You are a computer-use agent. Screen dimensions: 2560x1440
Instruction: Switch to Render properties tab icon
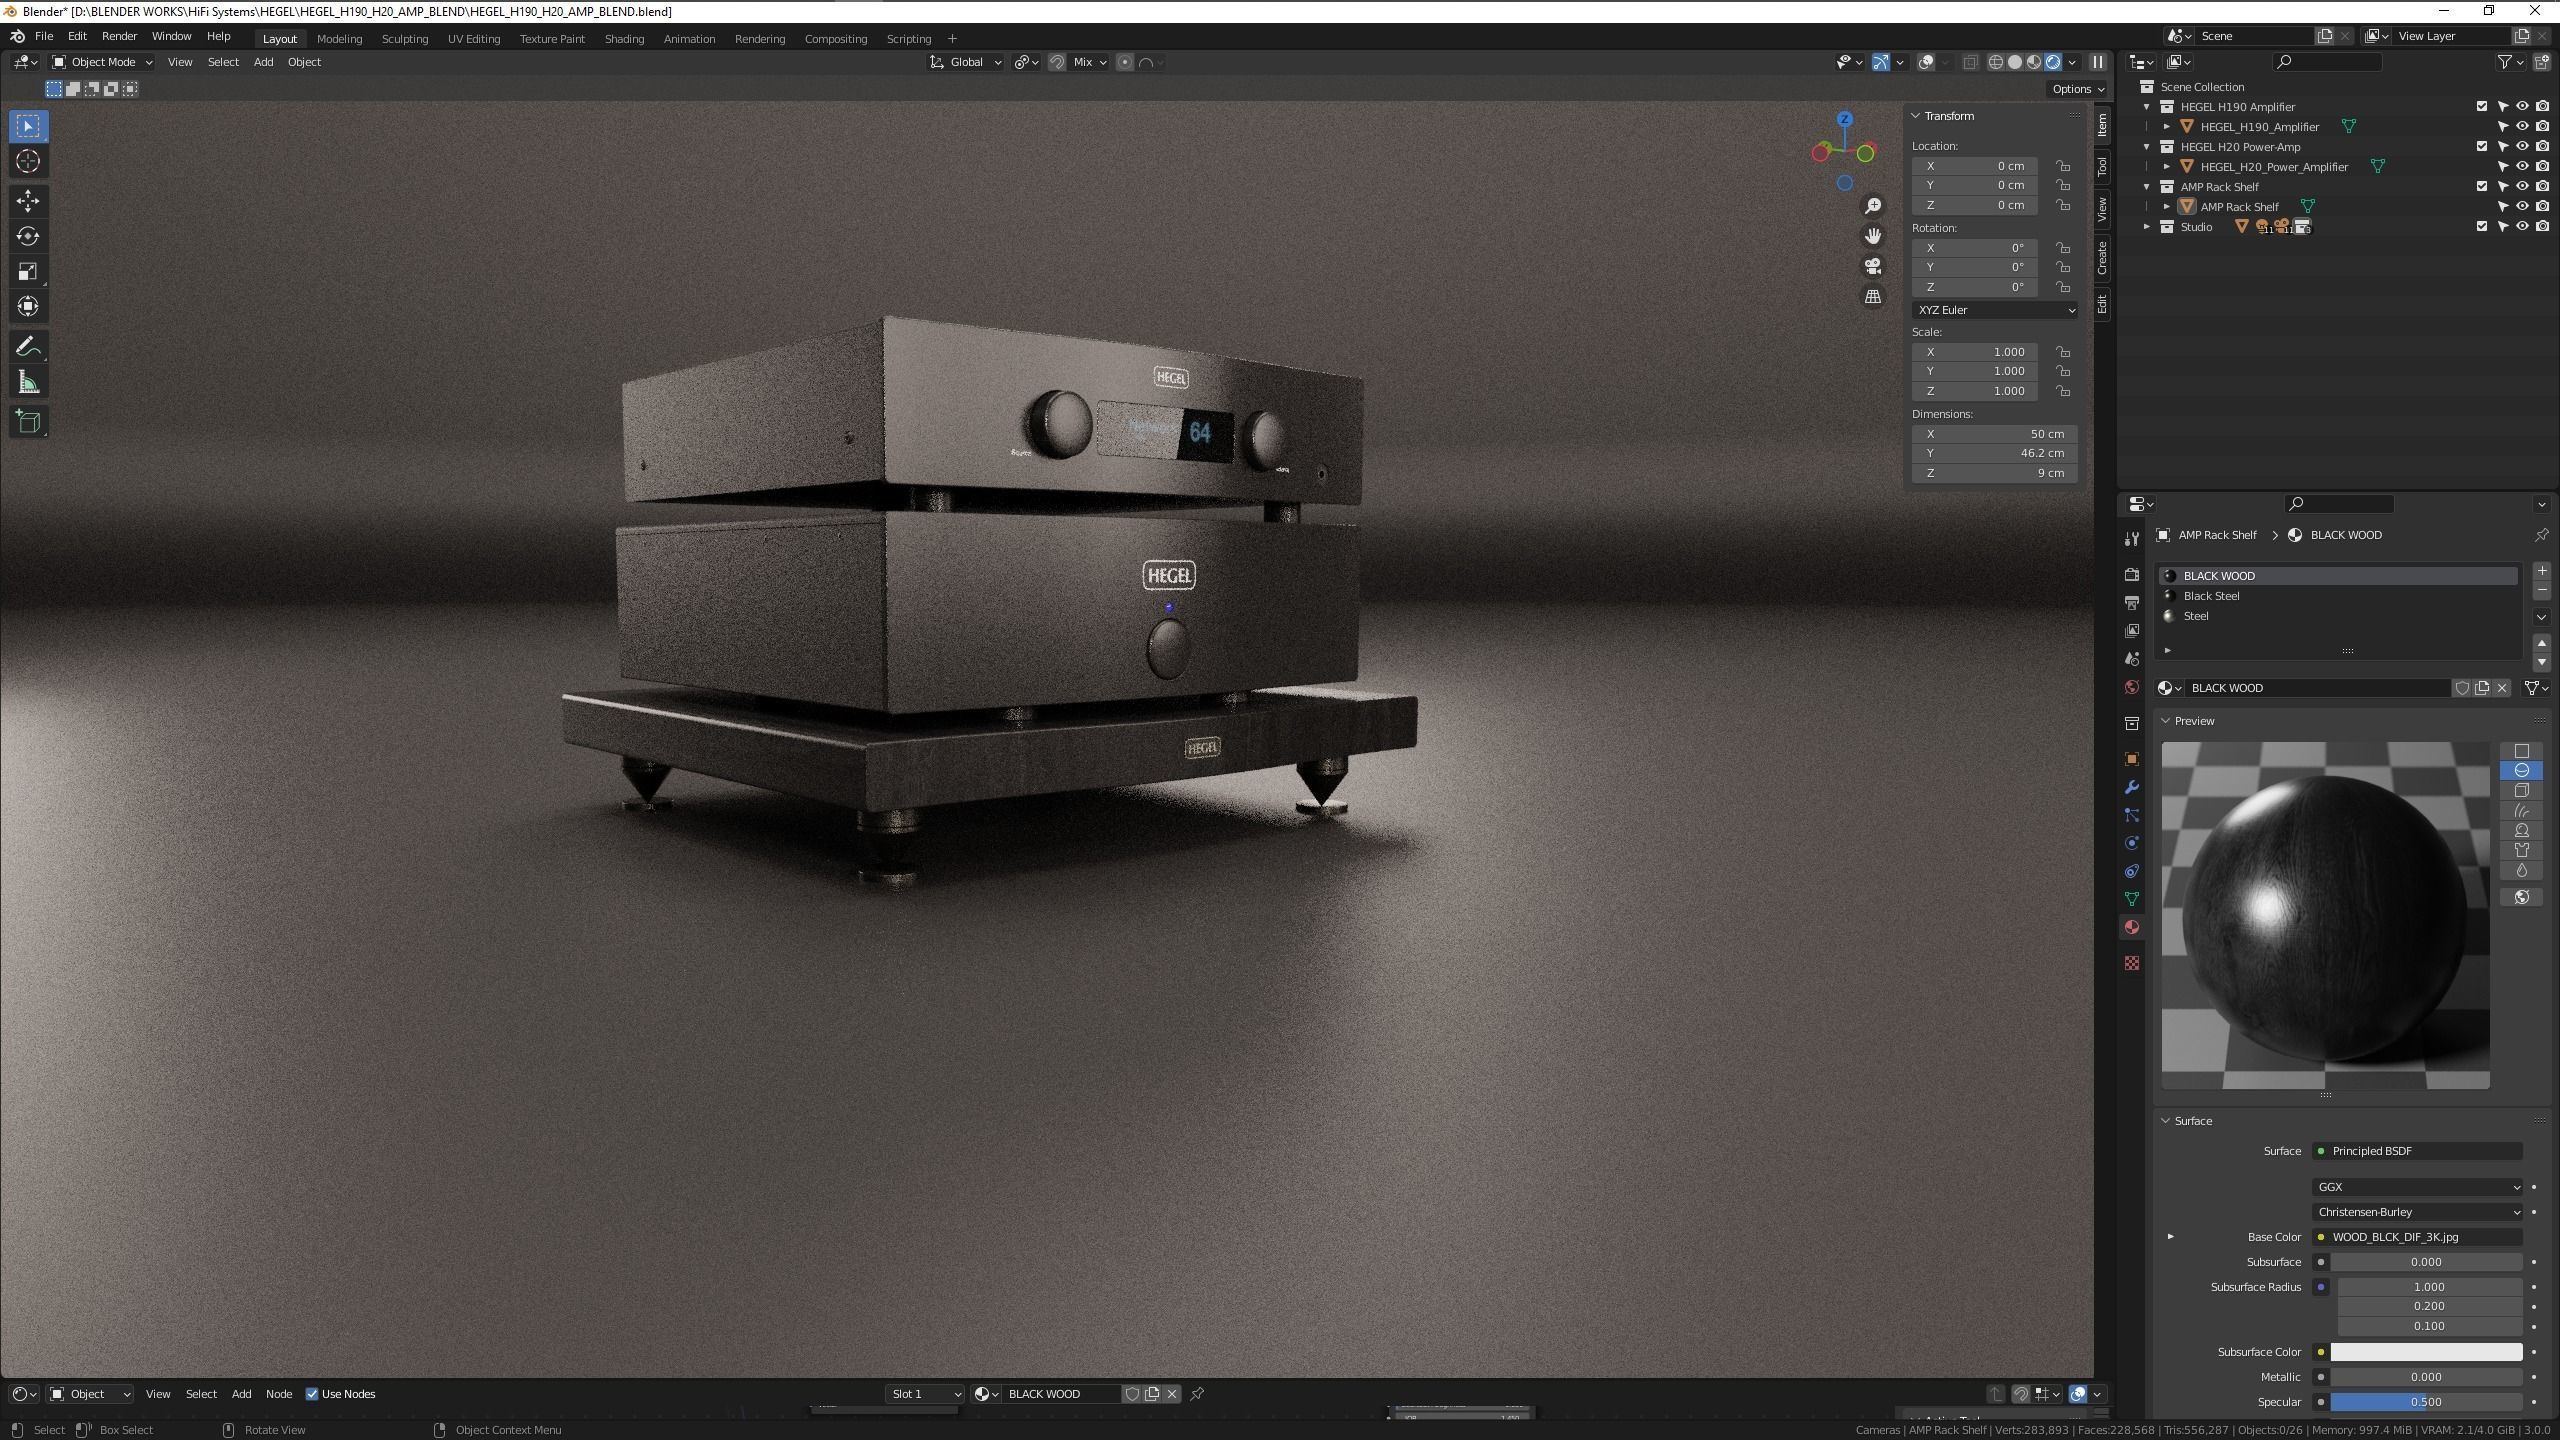tap(2131, 575)
